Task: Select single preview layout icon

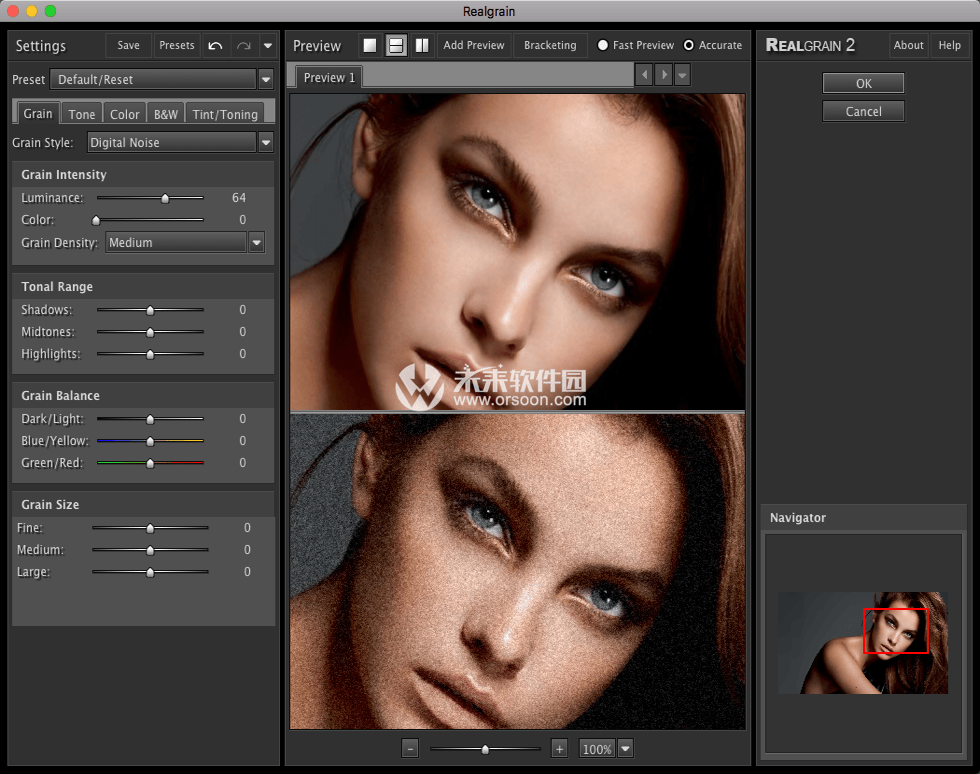Action: point(370,46)
